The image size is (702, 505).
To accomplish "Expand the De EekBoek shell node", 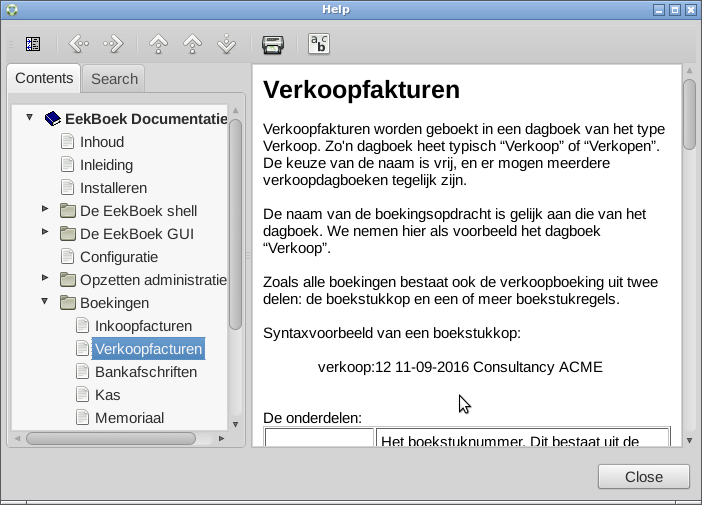I will (45, 210).
